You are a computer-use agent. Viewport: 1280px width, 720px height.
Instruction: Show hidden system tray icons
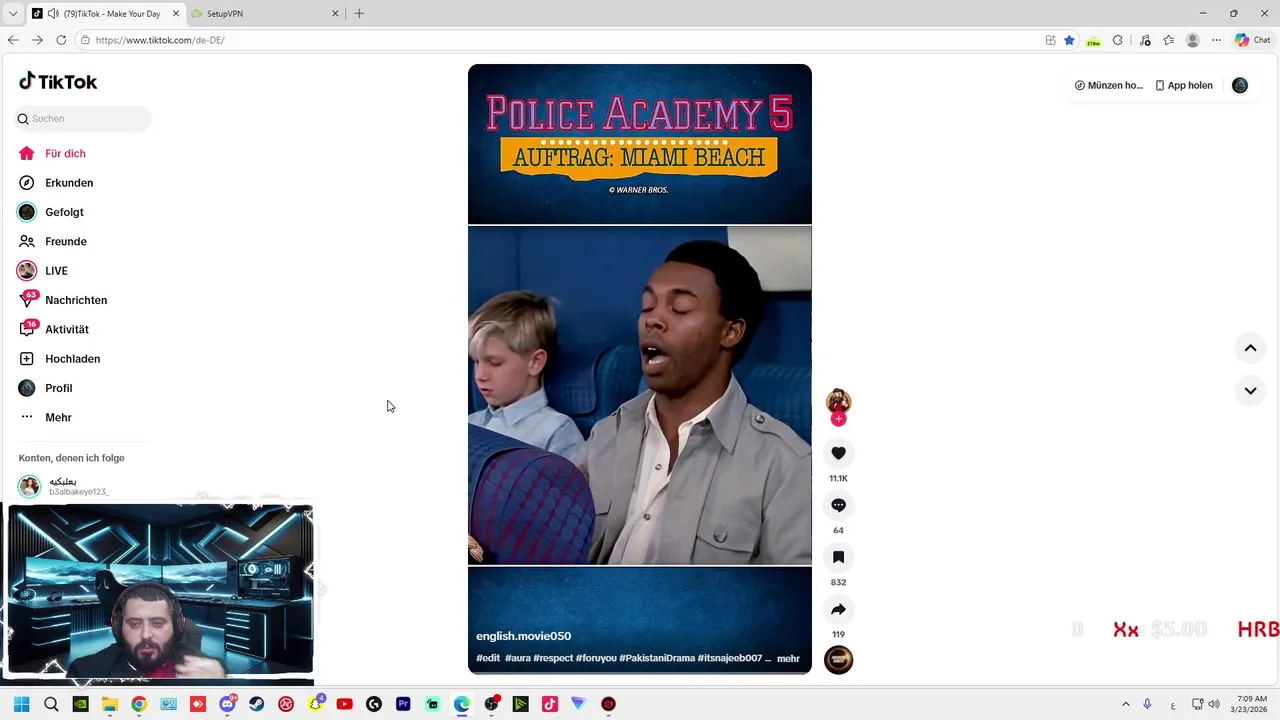pyautogui.click(x=1126, y=704)
